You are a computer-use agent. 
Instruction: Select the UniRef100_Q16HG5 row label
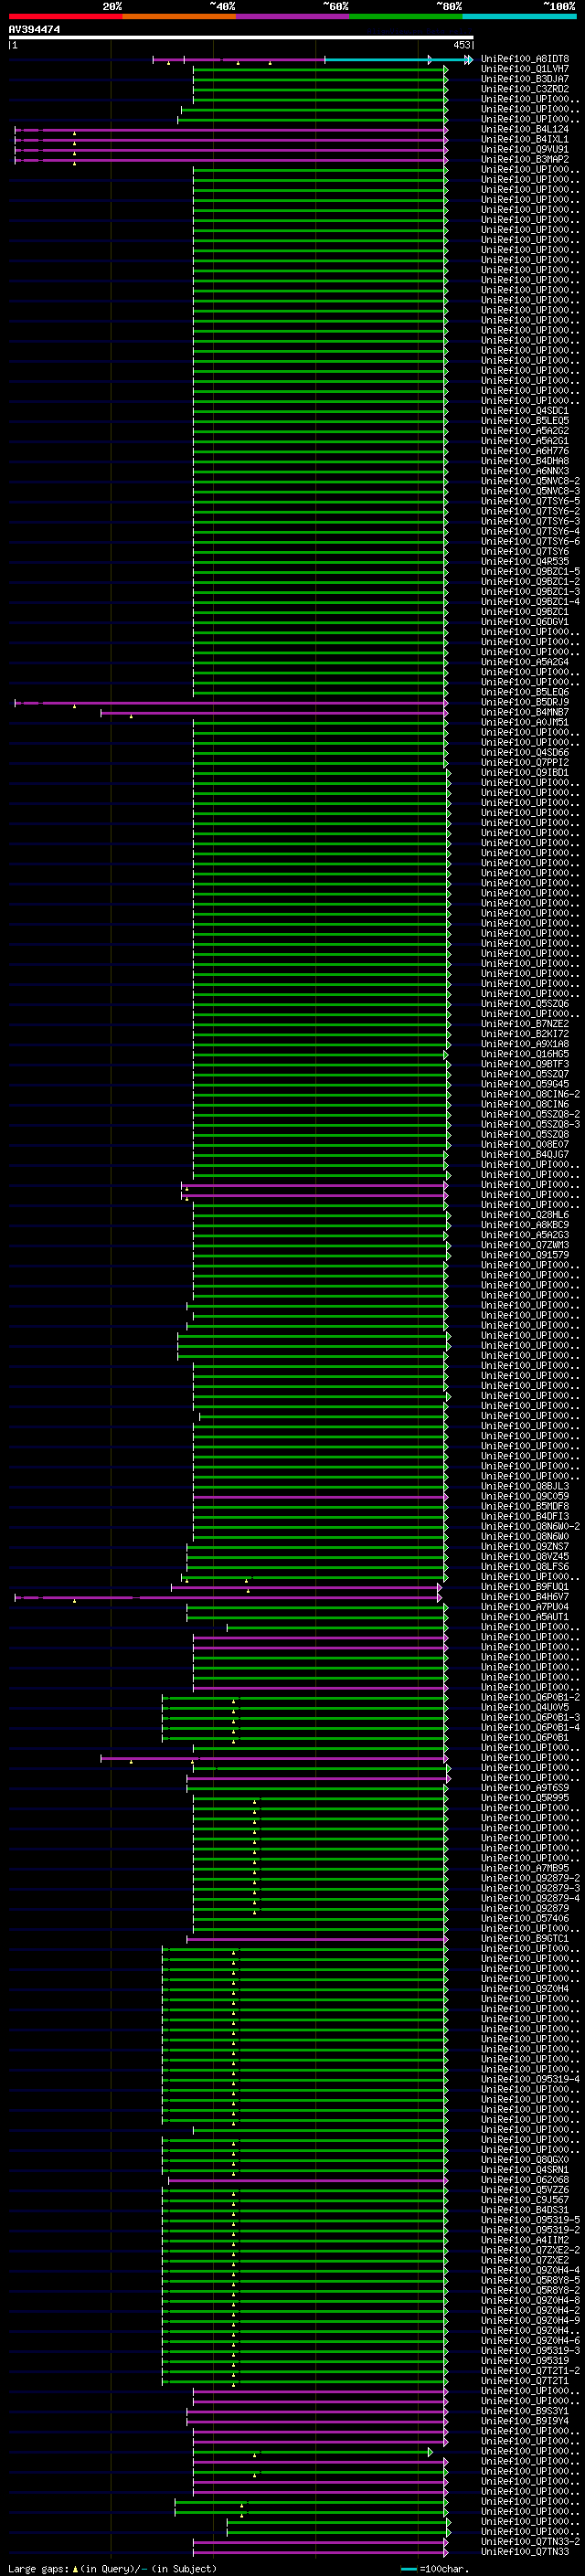tap(525, 1054)
